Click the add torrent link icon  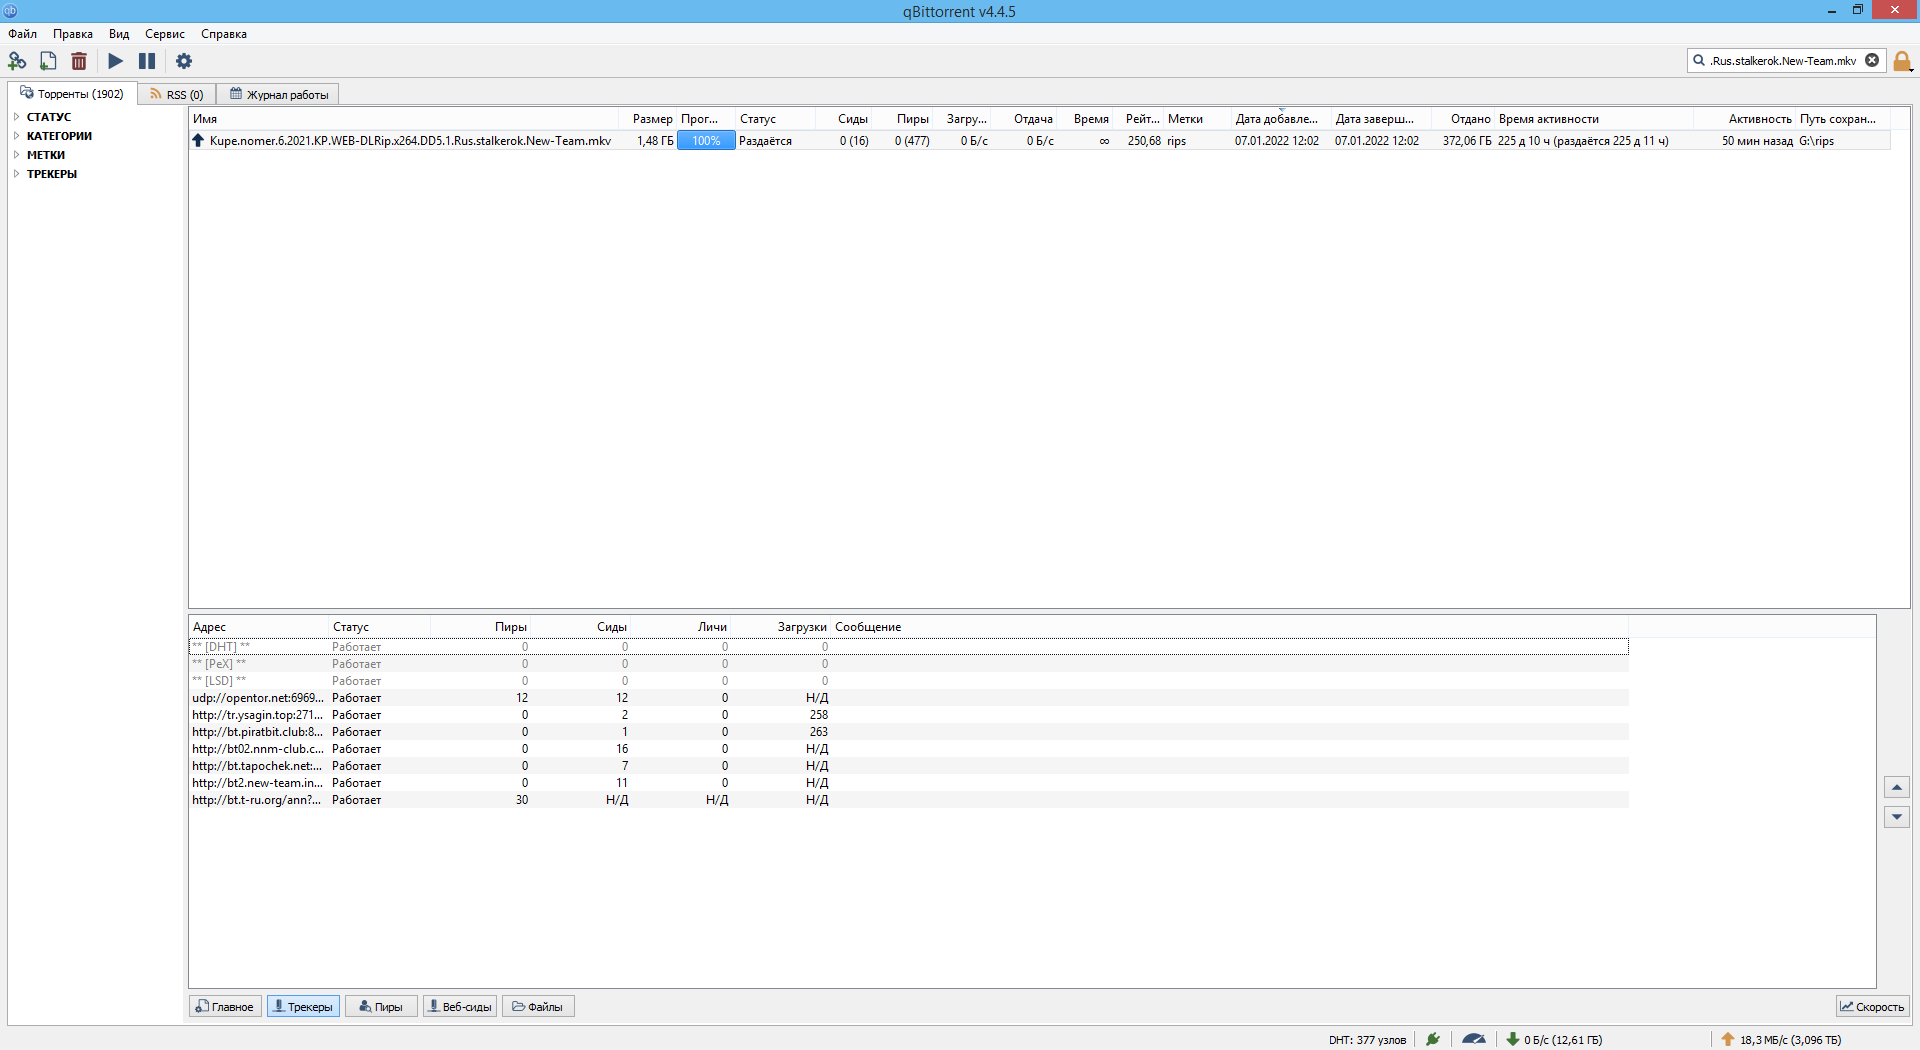point(17,61)
